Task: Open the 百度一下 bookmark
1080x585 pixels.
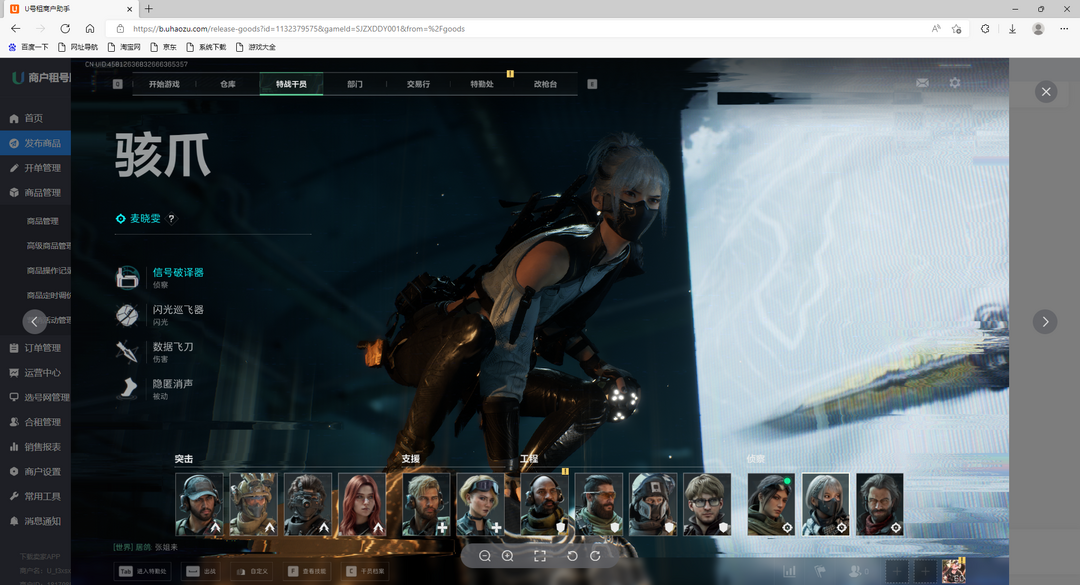Action: click(x=28, y=47)
